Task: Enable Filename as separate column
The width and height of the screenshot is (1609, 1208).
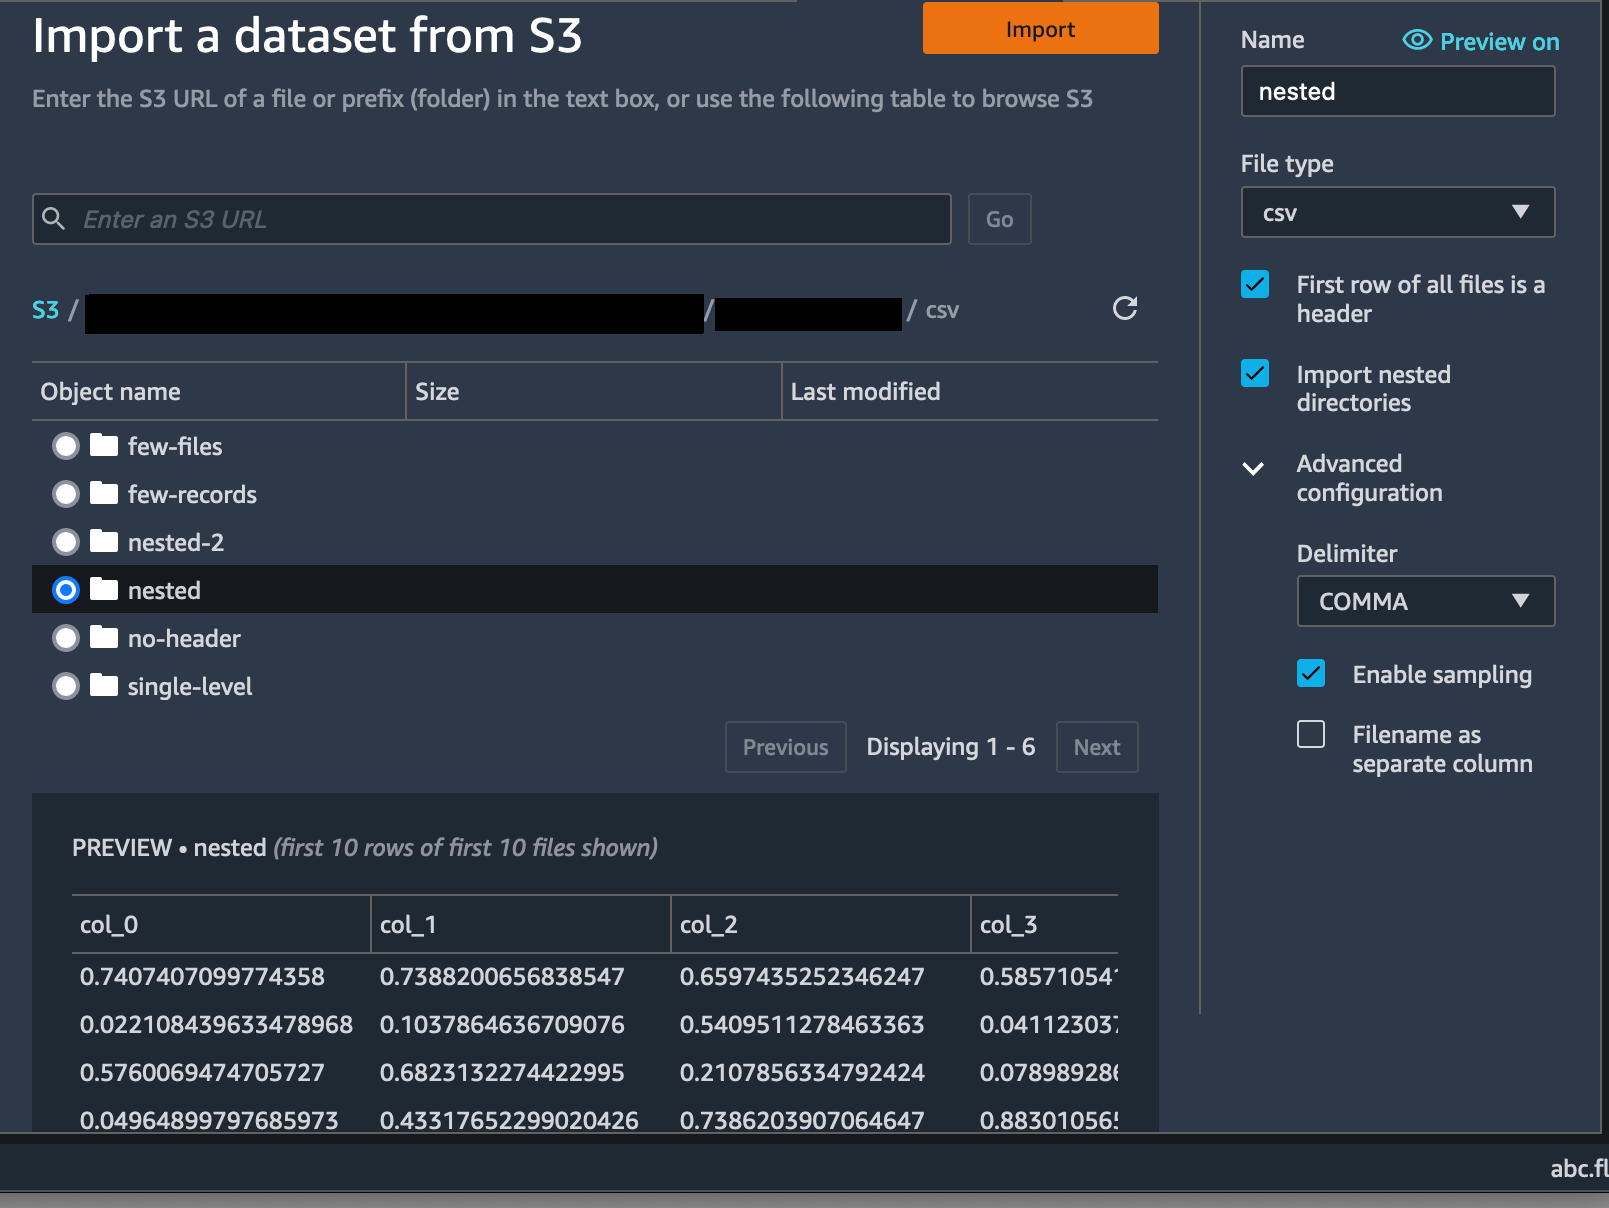Action: pyautogui.click(x=1311, y=735)
